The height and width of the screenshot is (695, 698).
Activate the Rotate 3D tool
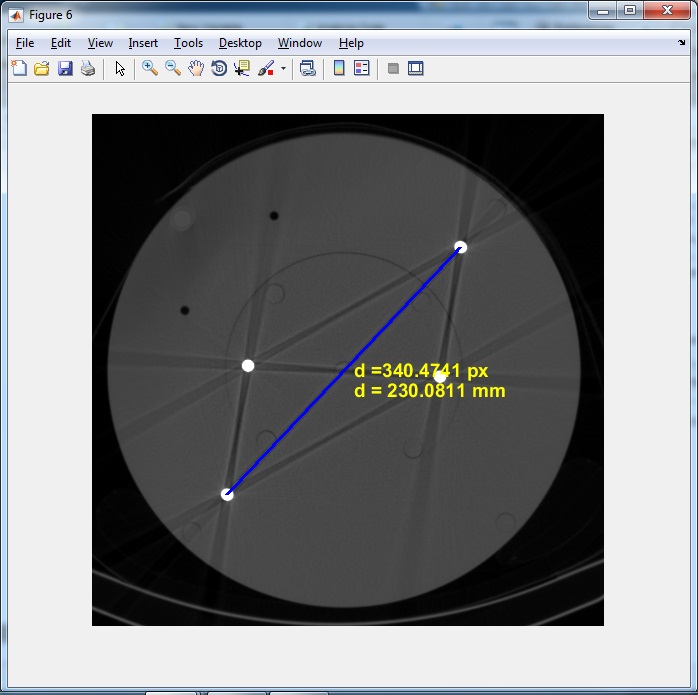pos(219,69)
